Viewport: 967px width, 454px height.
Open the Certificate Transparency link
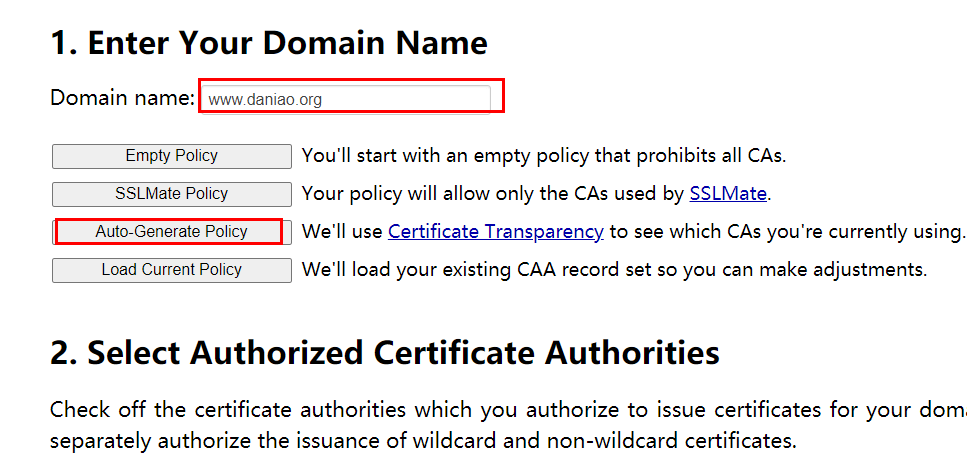click(x=495, y=232)
